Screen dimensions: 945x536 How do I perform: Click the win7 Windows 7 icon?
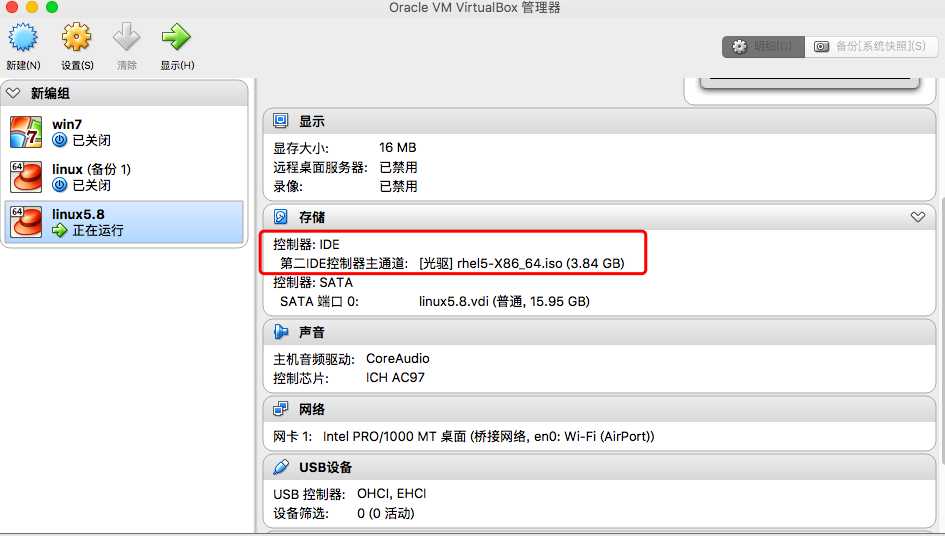pyautogui.click(x=26, y=133)
